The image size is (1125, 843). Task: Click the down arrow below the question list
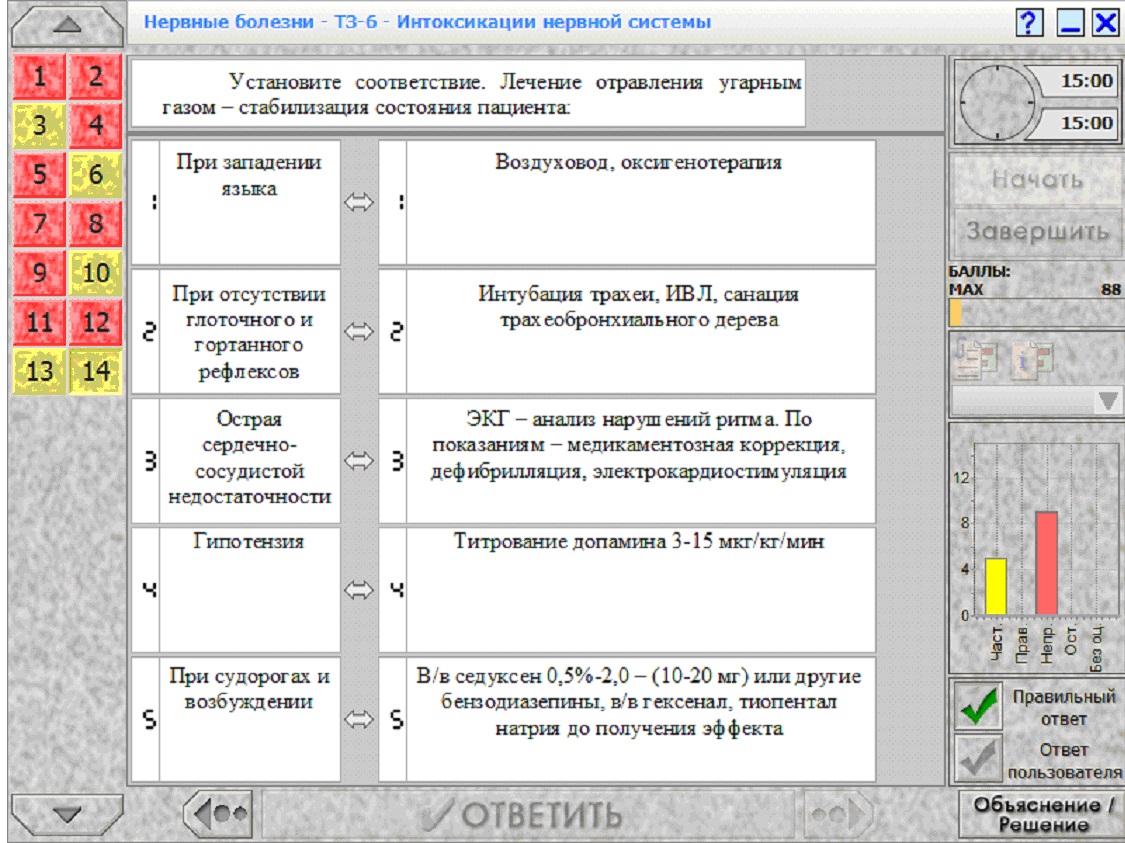[x=67, y=814]
